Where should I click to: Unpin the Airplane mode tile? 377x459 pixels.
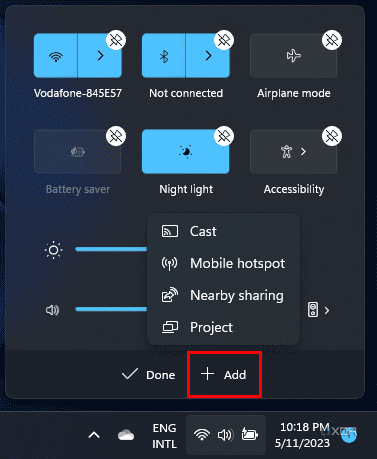point(332,40)
